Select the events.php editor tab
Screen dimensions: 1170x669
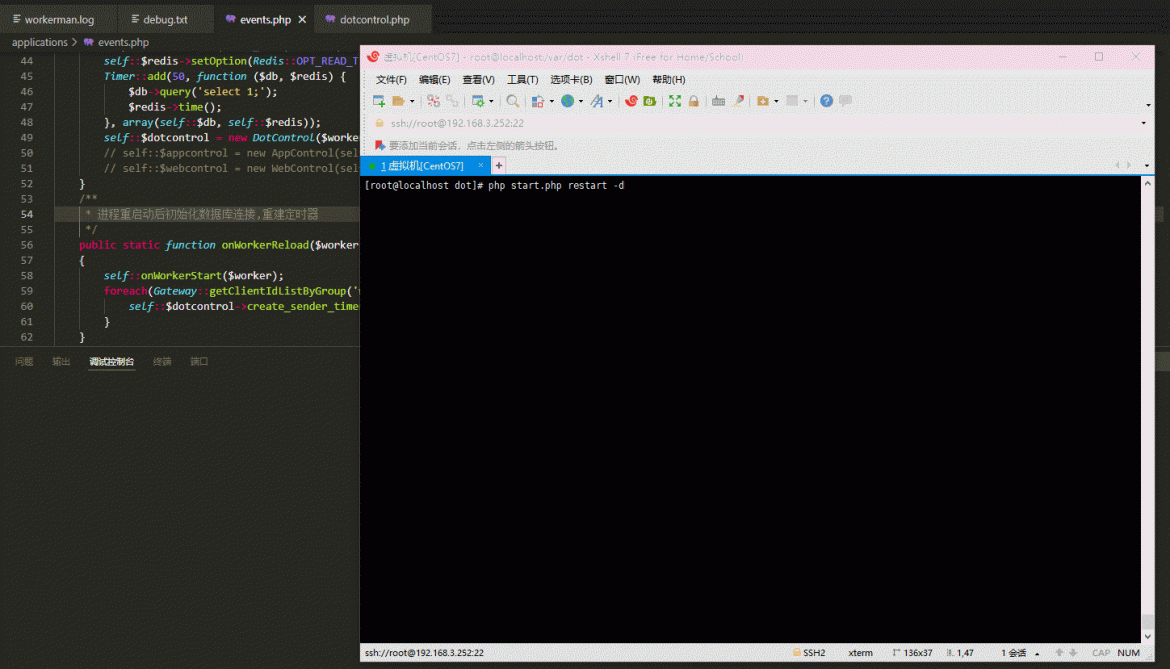(265, 19)
